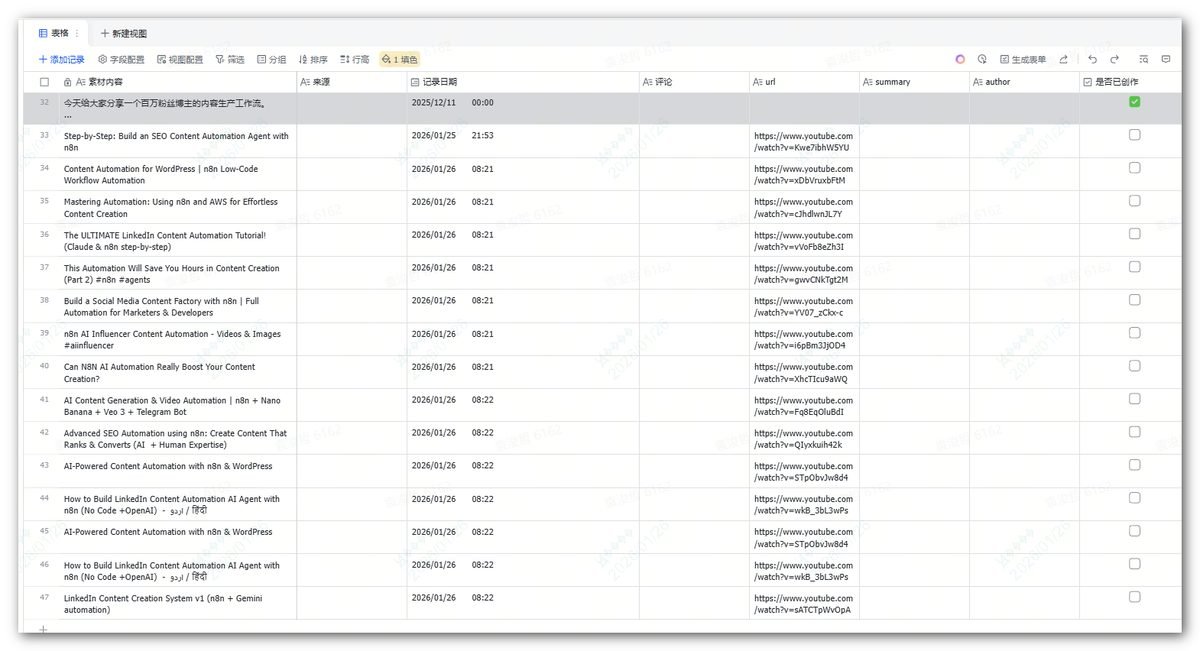
Task: Open 视图配置 view settings
Action: click(180, 60)
